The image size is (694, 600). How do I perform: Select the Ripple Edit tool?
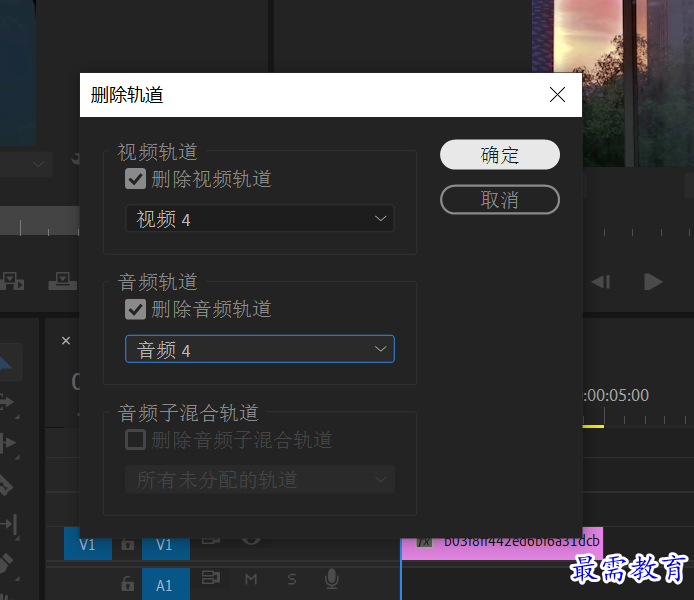(x=8, y=442)
